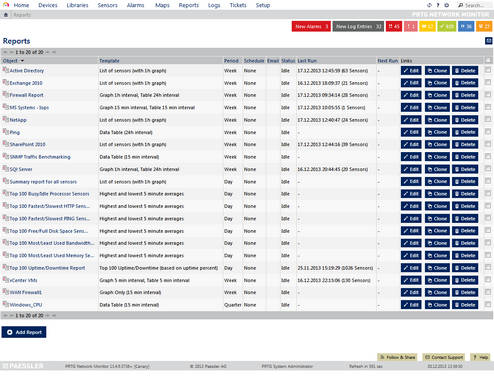Sort table by Next Run column header
The image size is (494, 390).
click(388, 61)
